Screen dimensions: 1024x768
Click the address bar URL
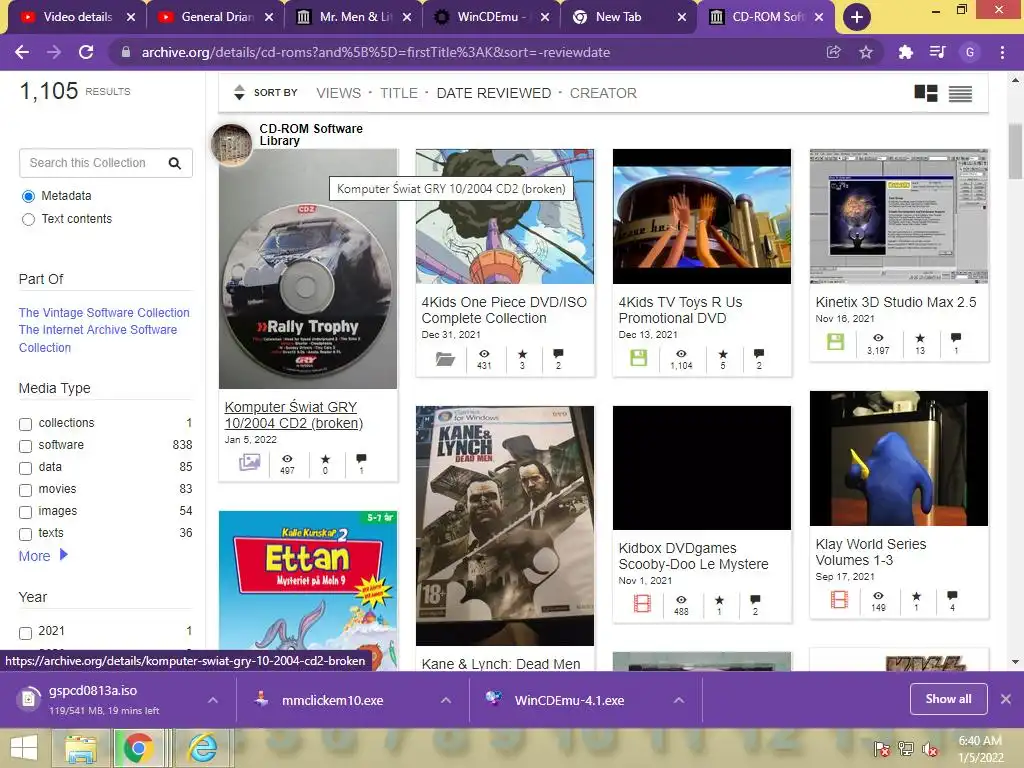[x=376, y=52]
